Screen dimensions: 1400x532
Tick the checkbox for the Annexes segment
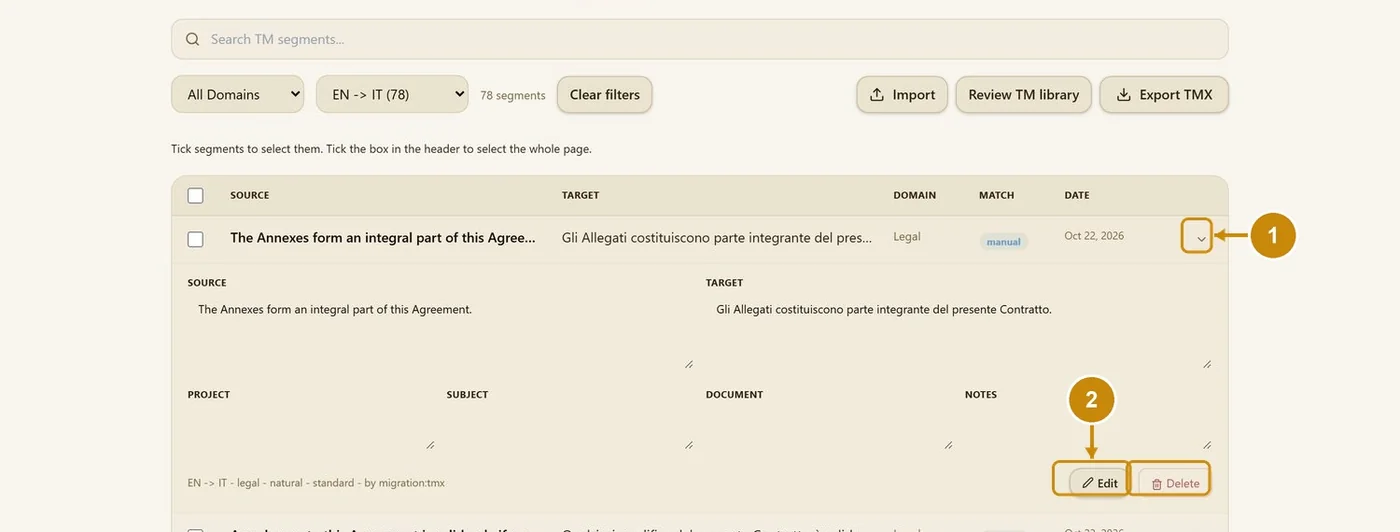click(195, 239)
